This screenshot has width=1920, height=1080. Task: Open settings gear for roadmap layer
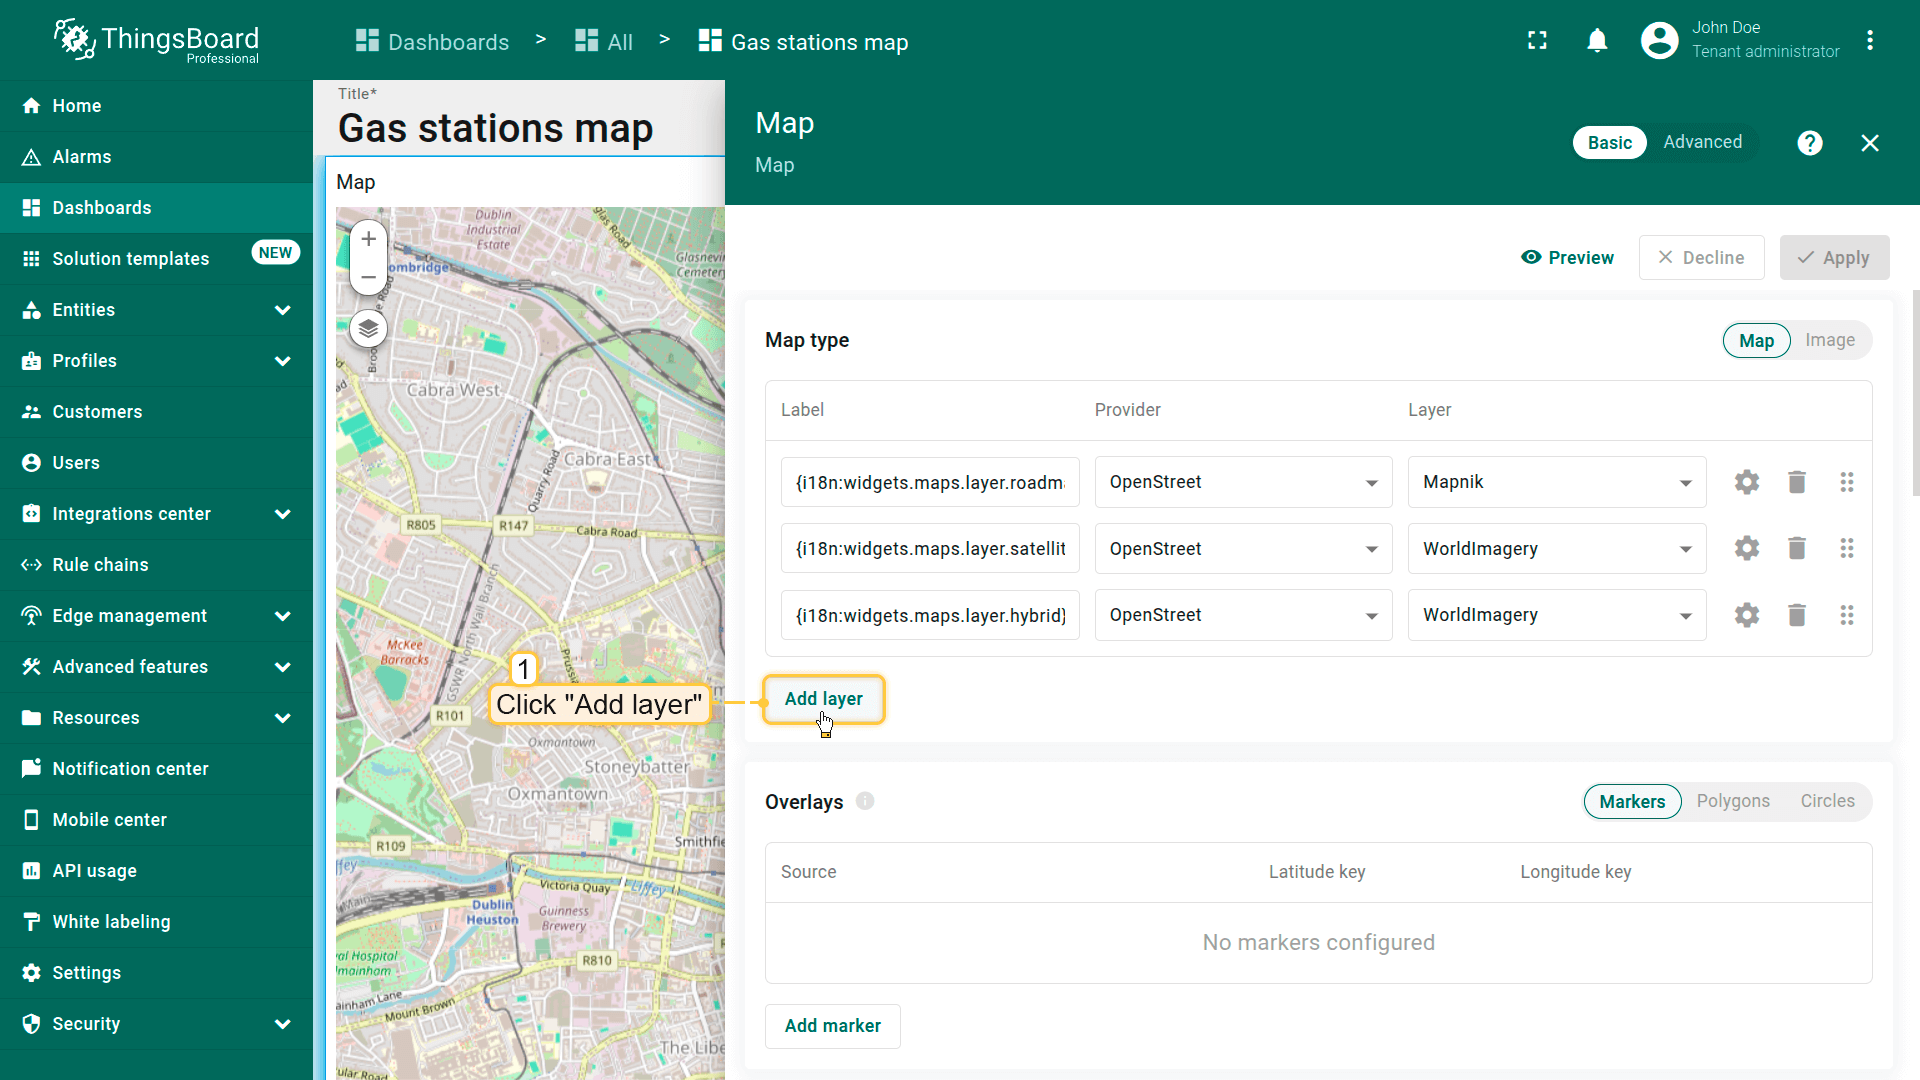(x=1746, y=482)
